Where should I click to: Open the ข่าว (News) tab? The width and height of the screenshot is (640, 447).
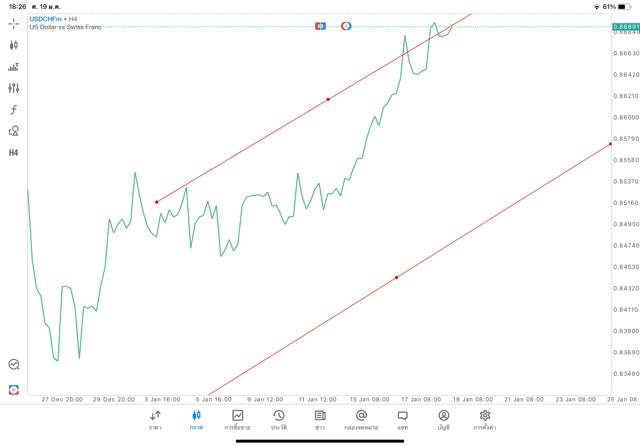click(320, 419)
